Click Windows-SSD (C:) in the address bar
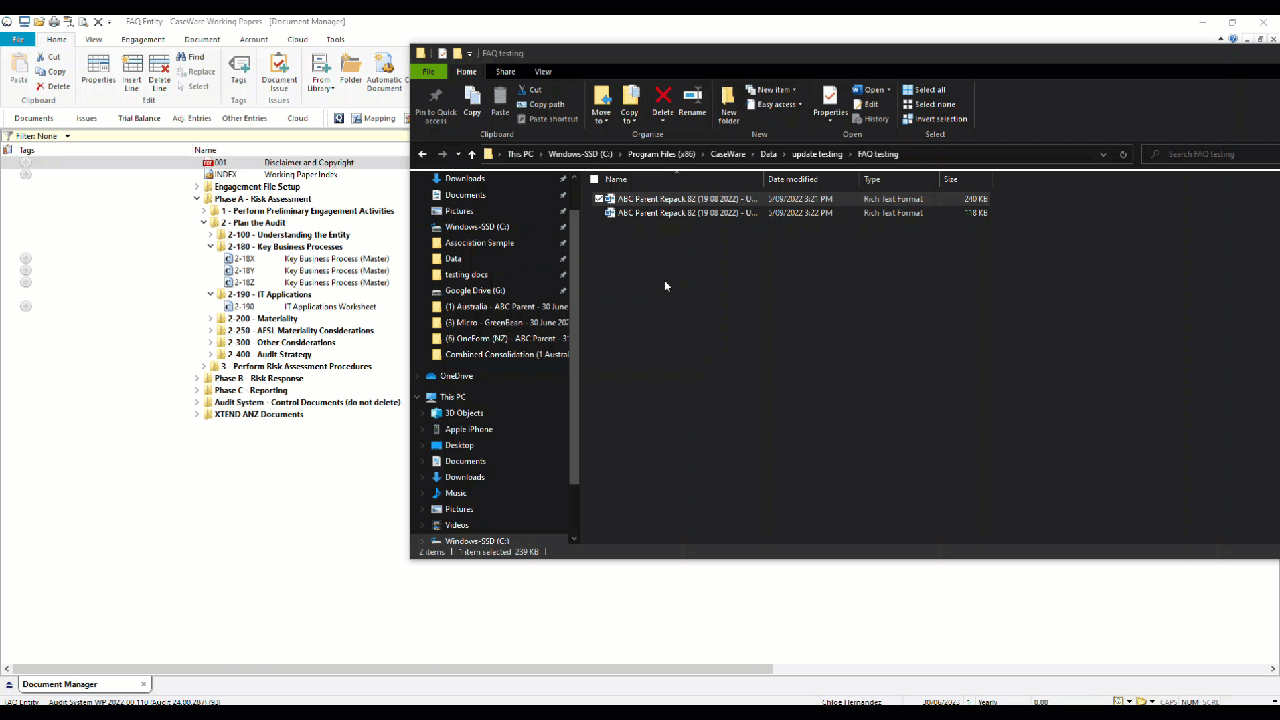 581,154
